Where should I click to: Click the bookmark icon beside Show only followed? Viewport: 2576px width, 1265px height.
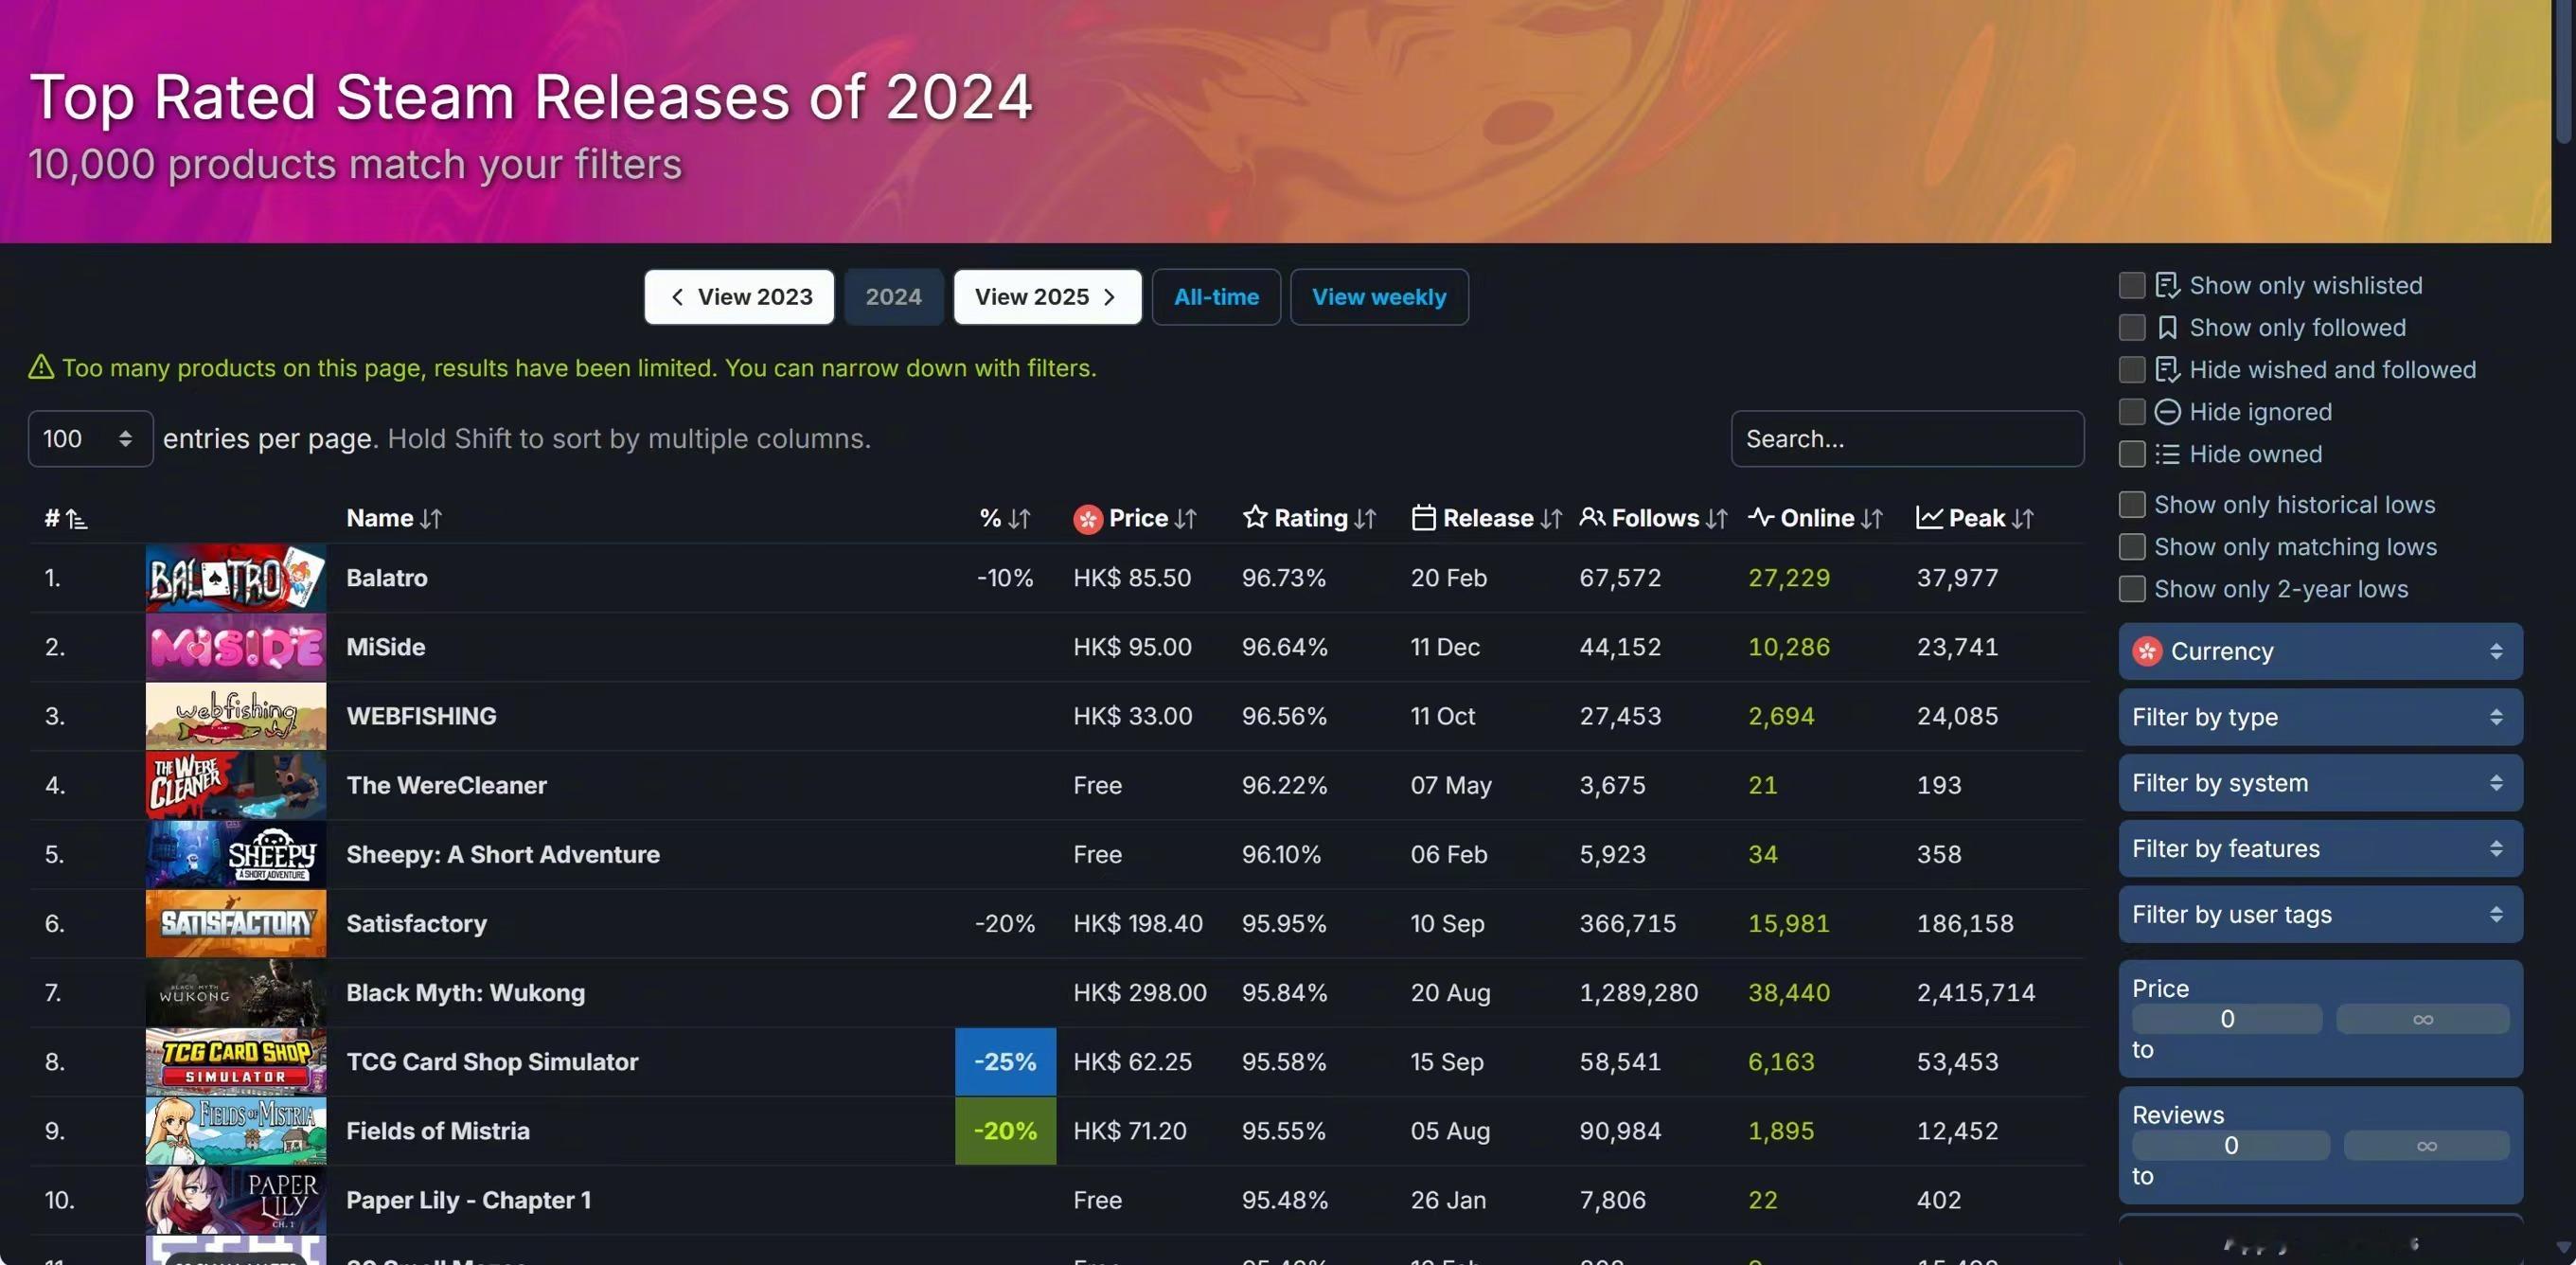[2167, 327]
